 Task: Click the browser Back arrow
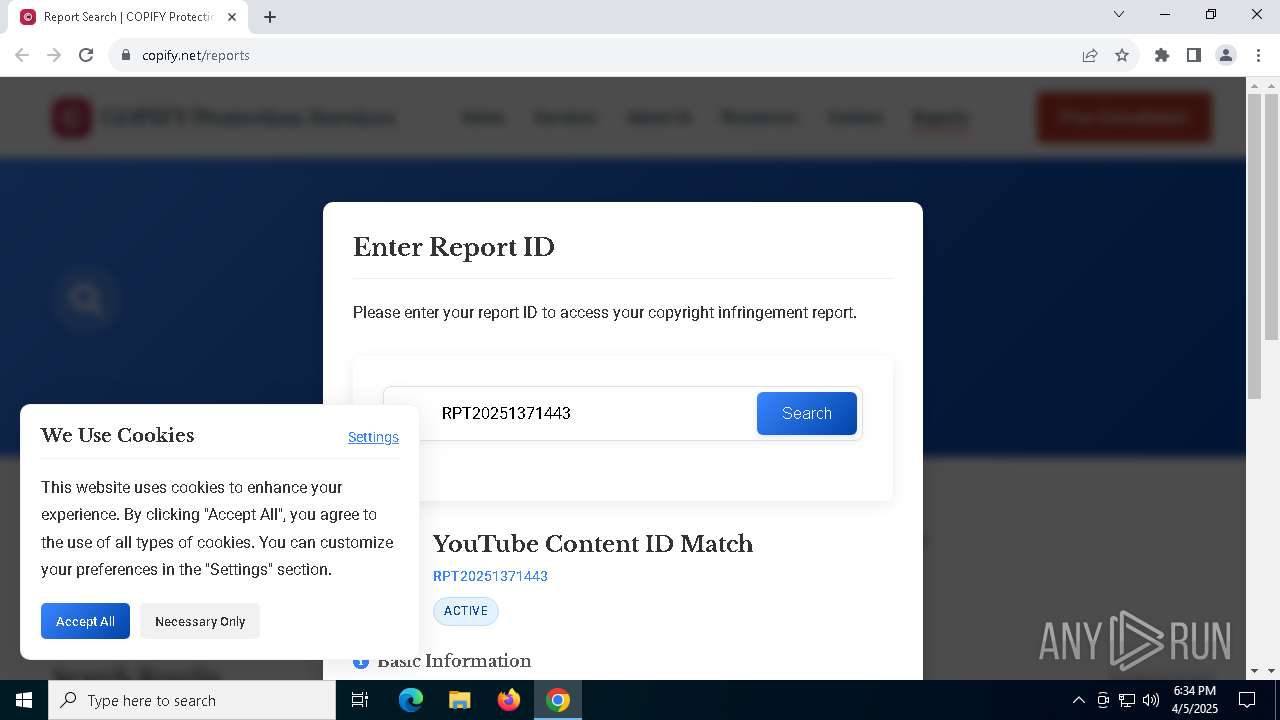coord(22,55)
